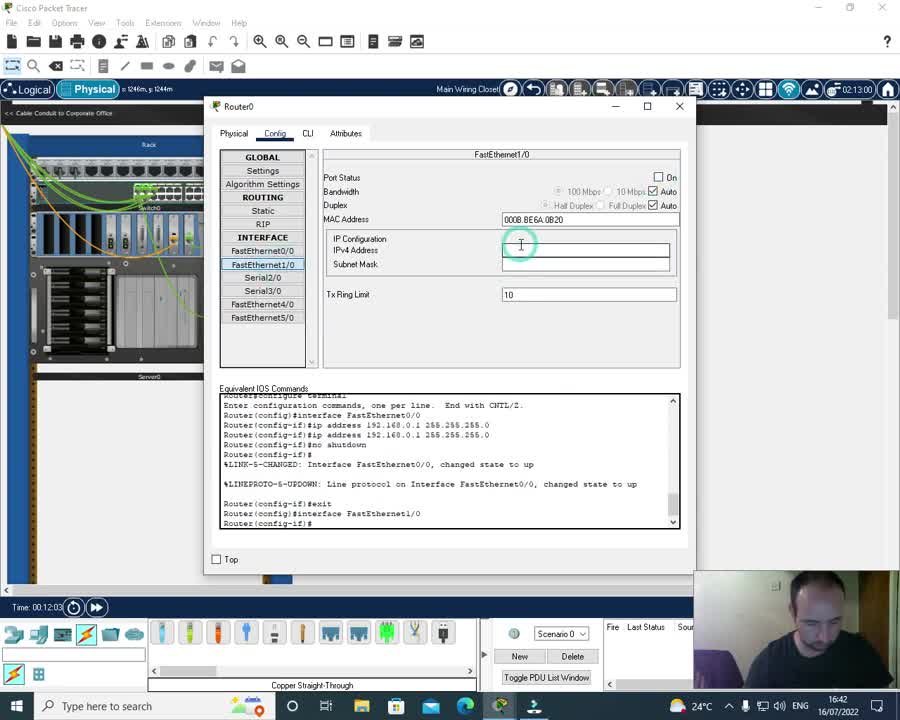Viewport: 900px width, 720px height.
Task: Choose the Place Note tool
Action: tap(103, 66)
